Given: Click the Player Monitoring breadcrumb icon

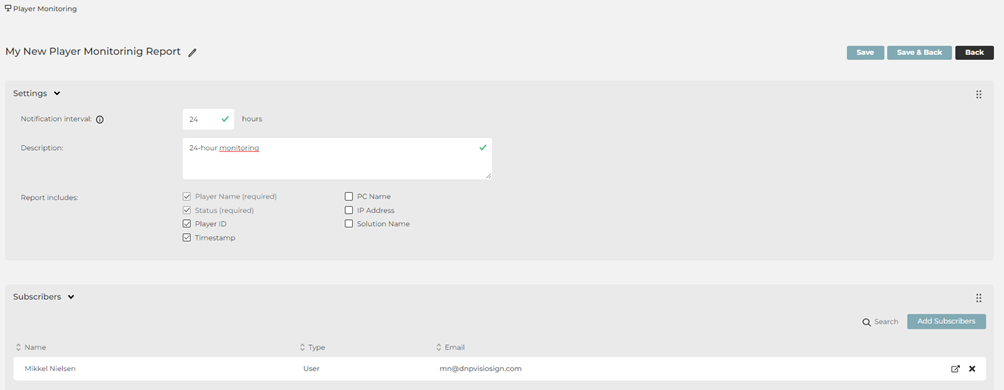Looking at the screenshot, I should click(8, 9).
